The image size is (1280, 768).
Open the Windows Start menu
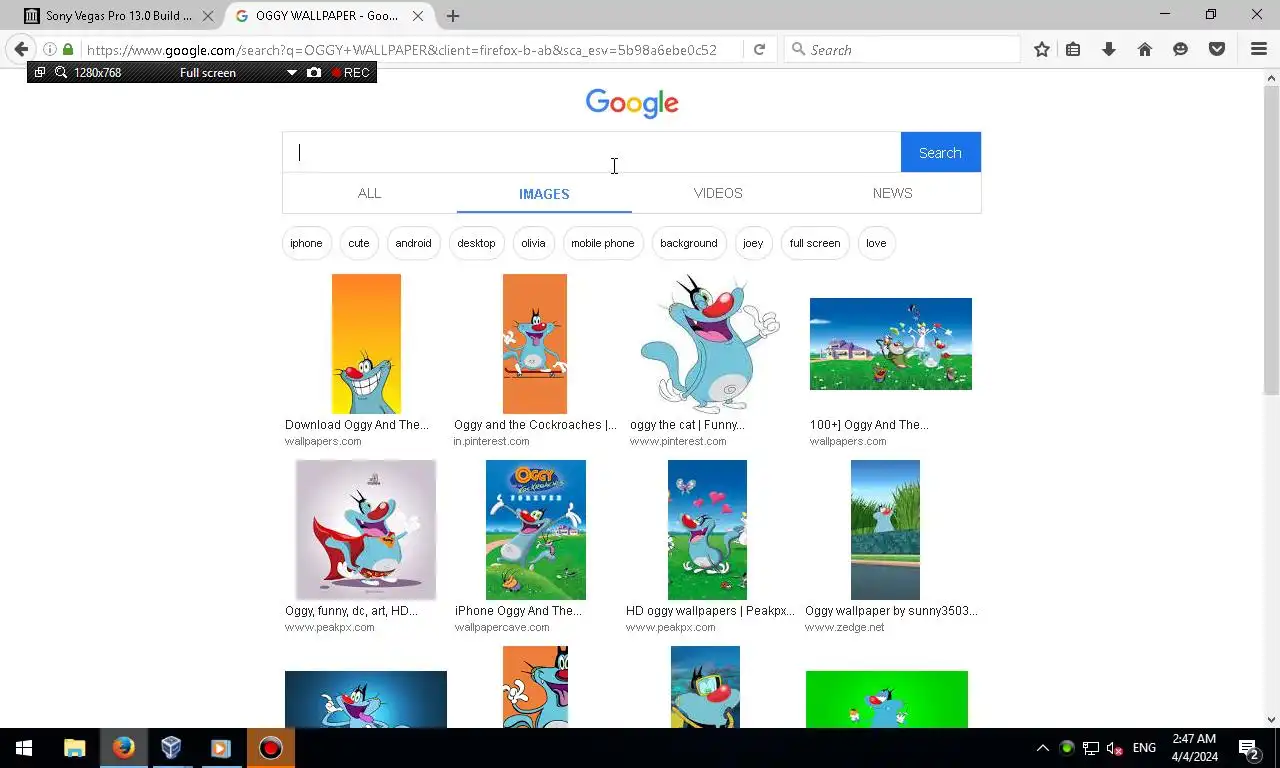click(24, 748)
